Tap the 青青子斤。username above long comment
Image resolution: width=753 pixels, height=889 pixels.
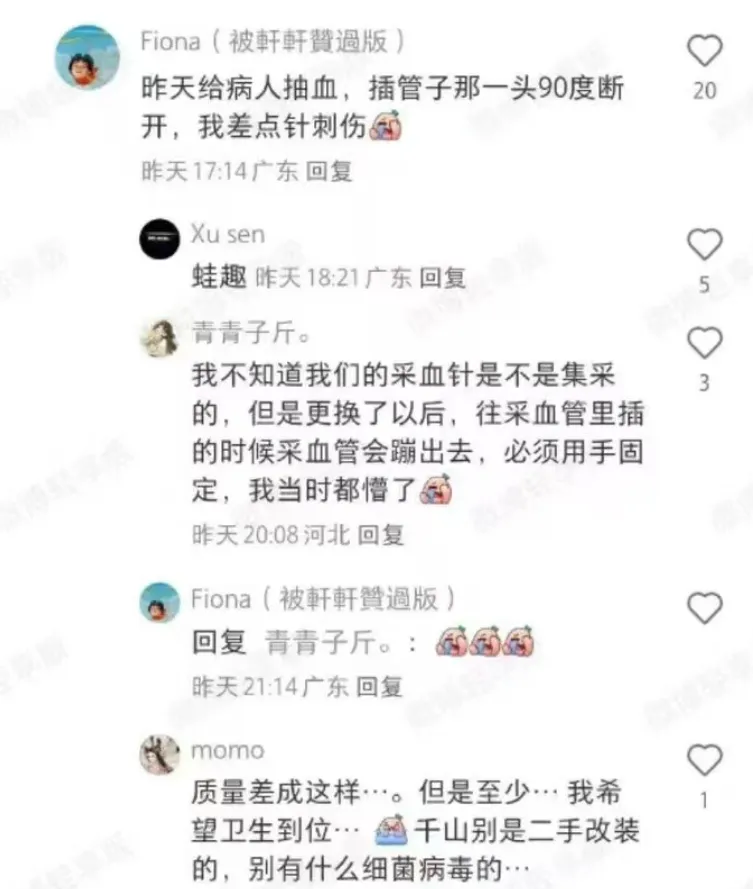click(x=252, y=333)
